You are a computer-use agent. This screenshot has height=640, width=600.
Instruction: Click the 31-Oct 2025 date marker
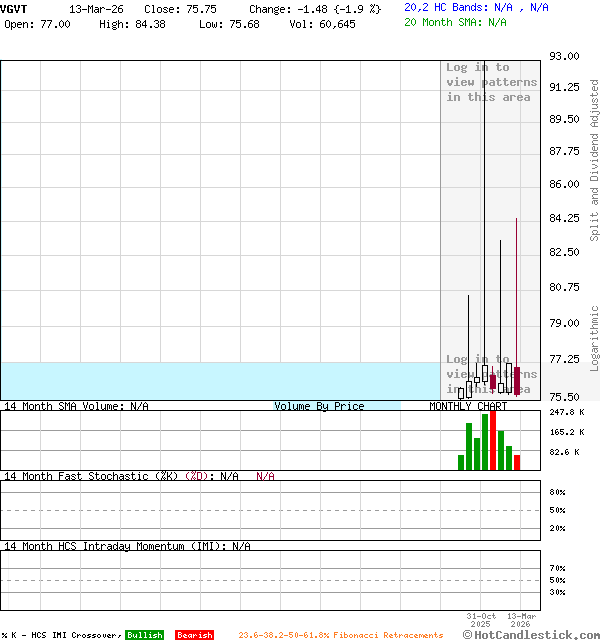tap(481, 620)
